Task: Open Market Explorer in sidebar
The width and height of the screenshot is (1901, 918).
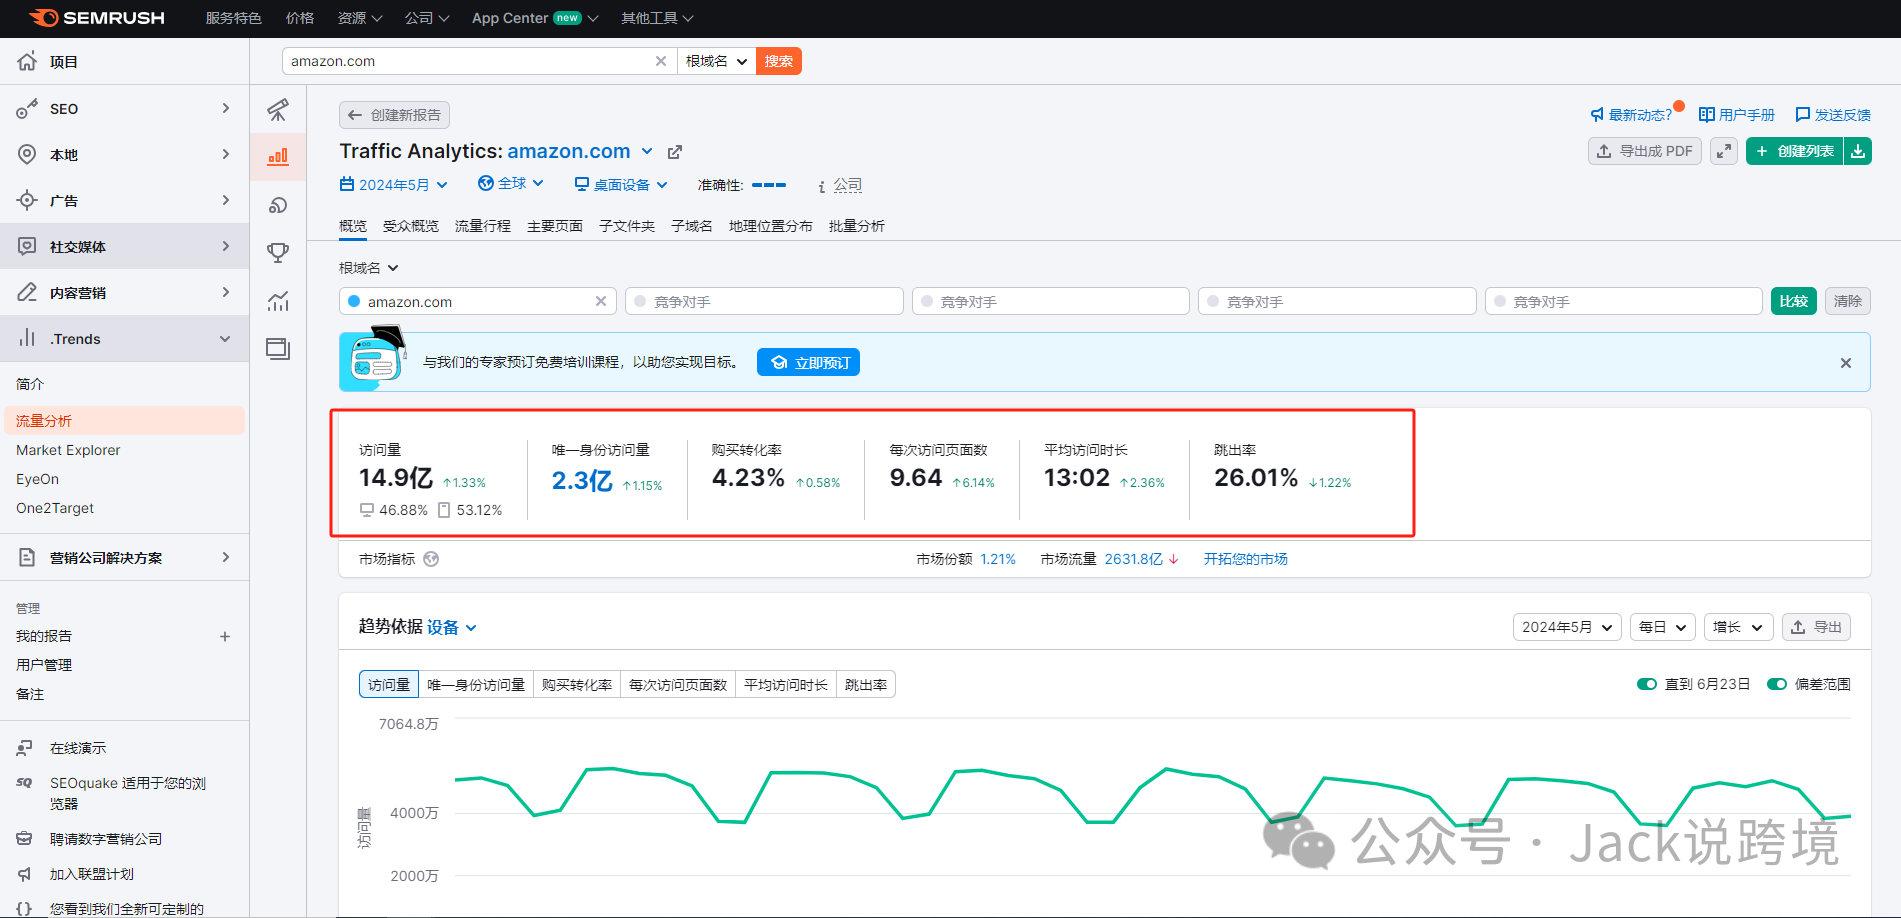Action: pos(68,450)
